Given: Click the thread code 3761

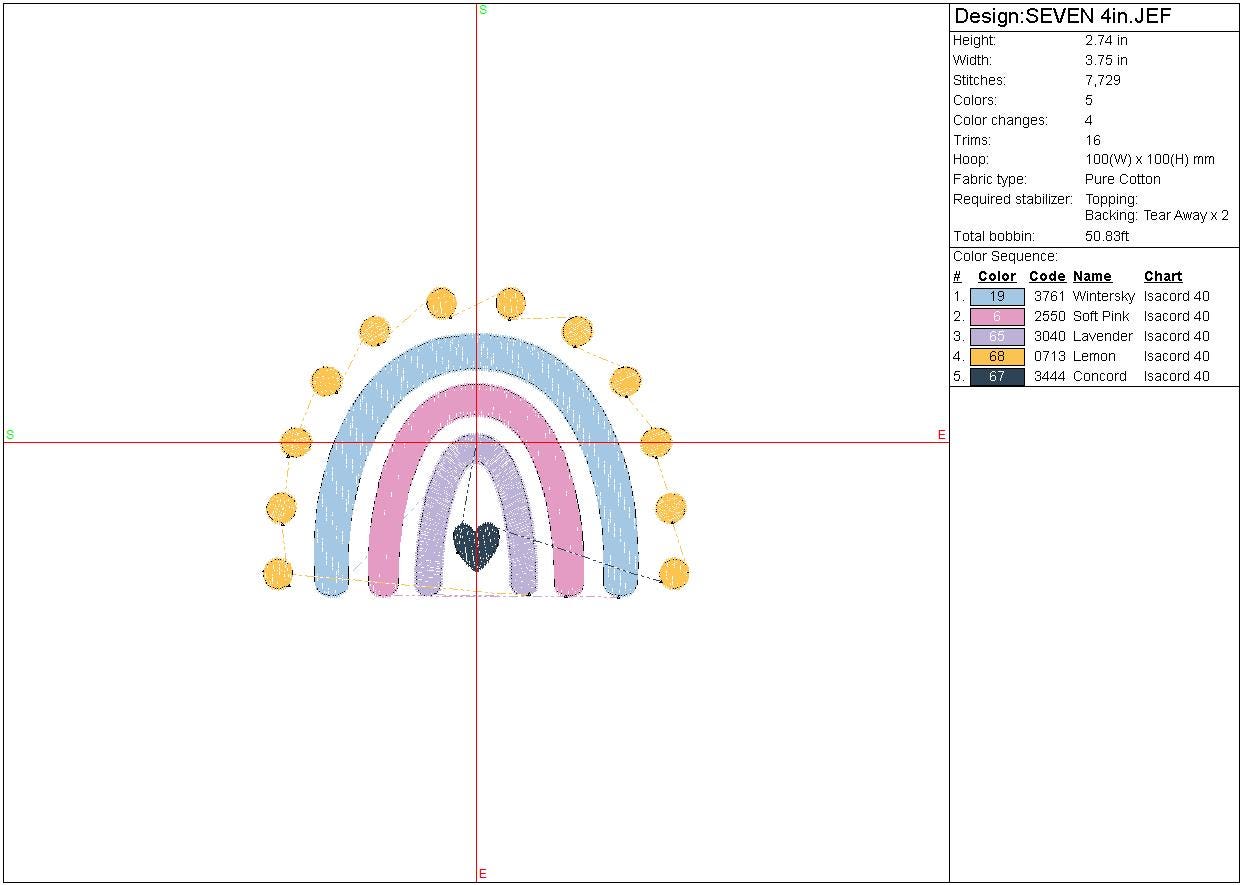Looking at the screenshot, I should (x=1049, y=297).
